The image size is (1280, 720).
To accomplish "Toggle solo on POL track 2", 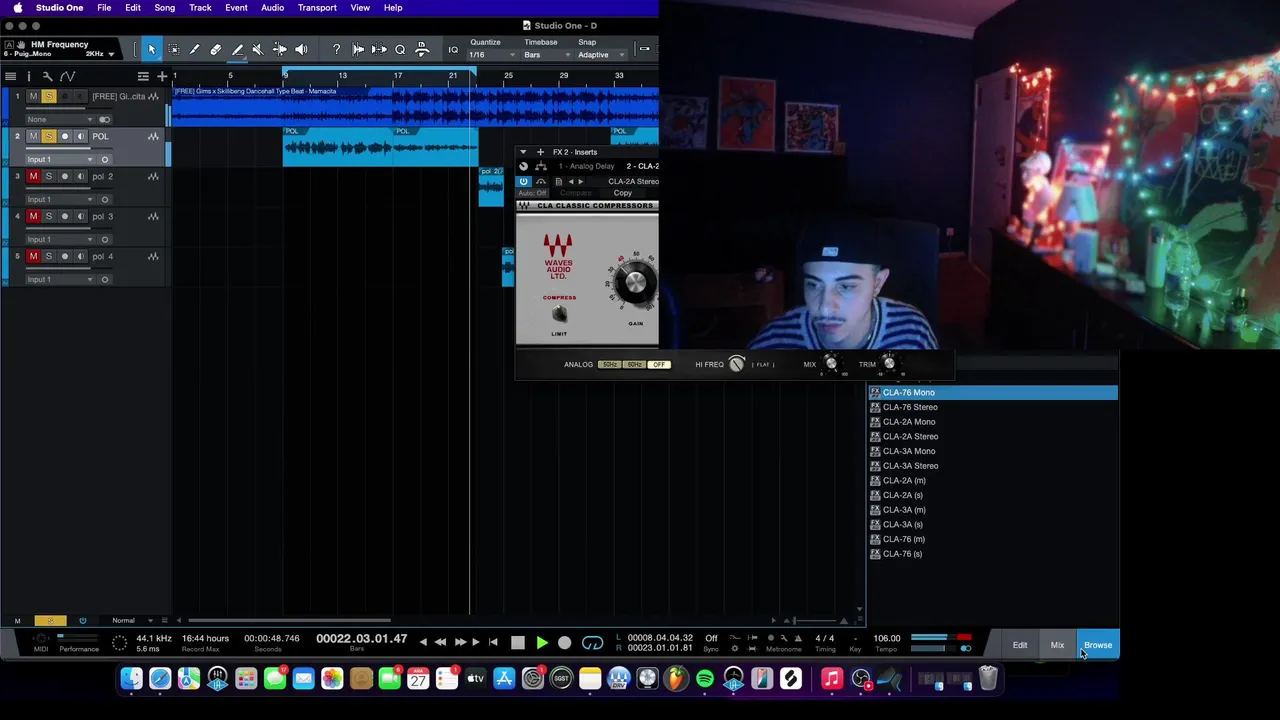I will click(49, 136).
